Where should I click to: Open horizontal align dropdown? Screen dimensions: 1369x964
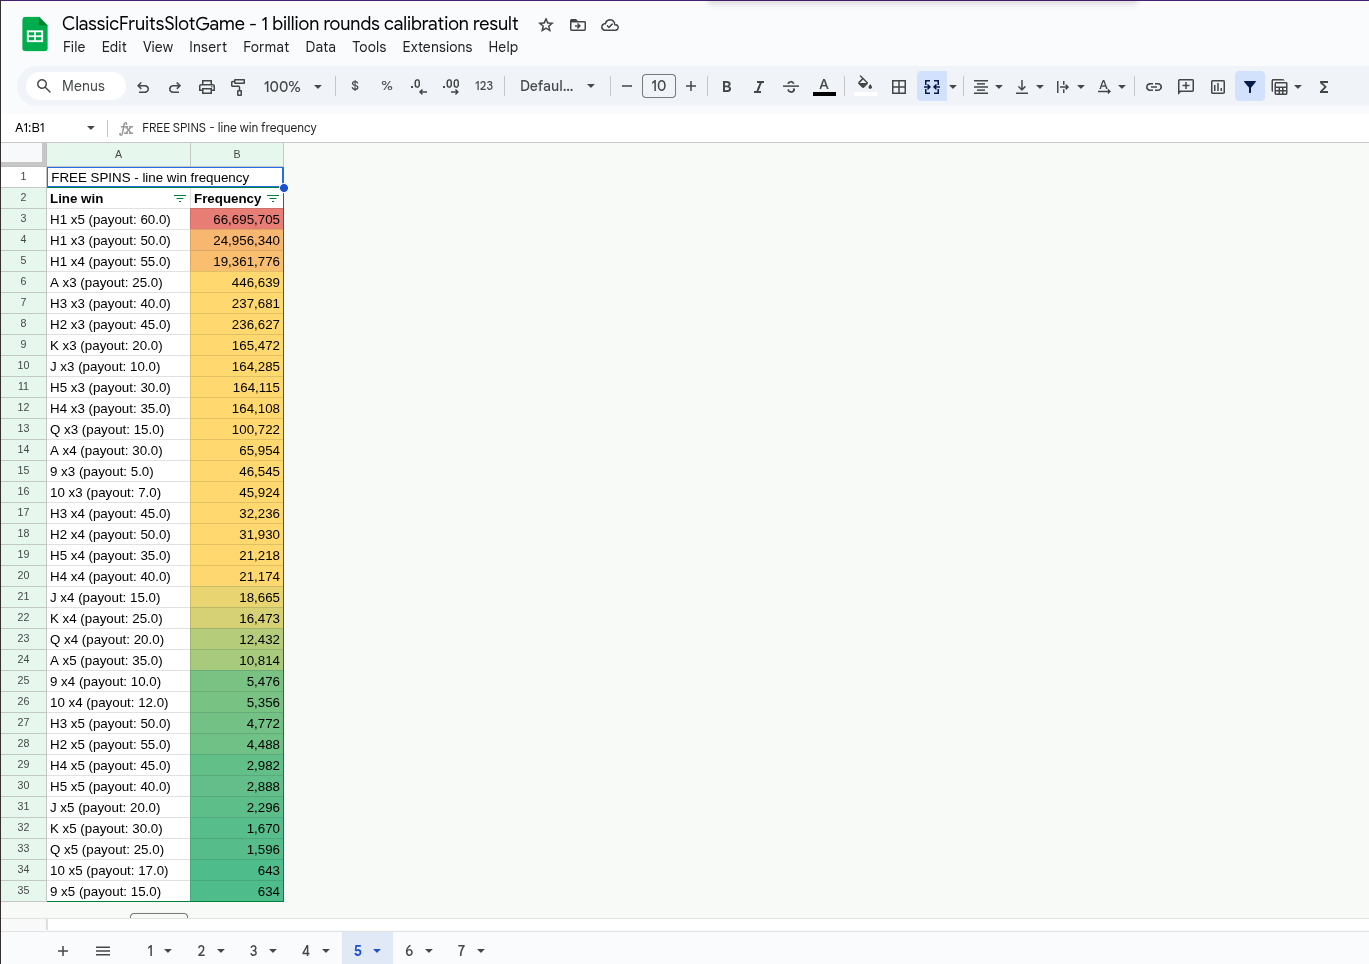(x=988, y=87)
